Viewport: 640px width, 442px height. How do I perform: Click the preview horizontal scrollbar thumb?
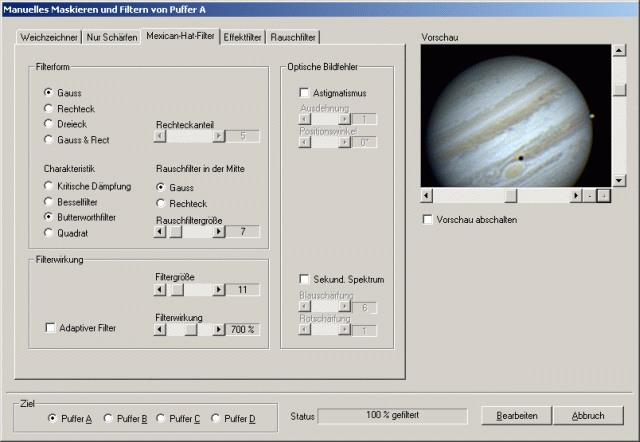click(x=510, y=196)
